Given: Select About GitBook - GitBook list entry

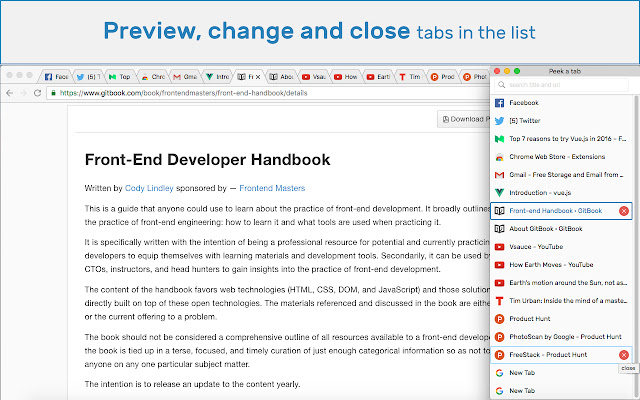Looking at the screenshot, I should [562, 229].
